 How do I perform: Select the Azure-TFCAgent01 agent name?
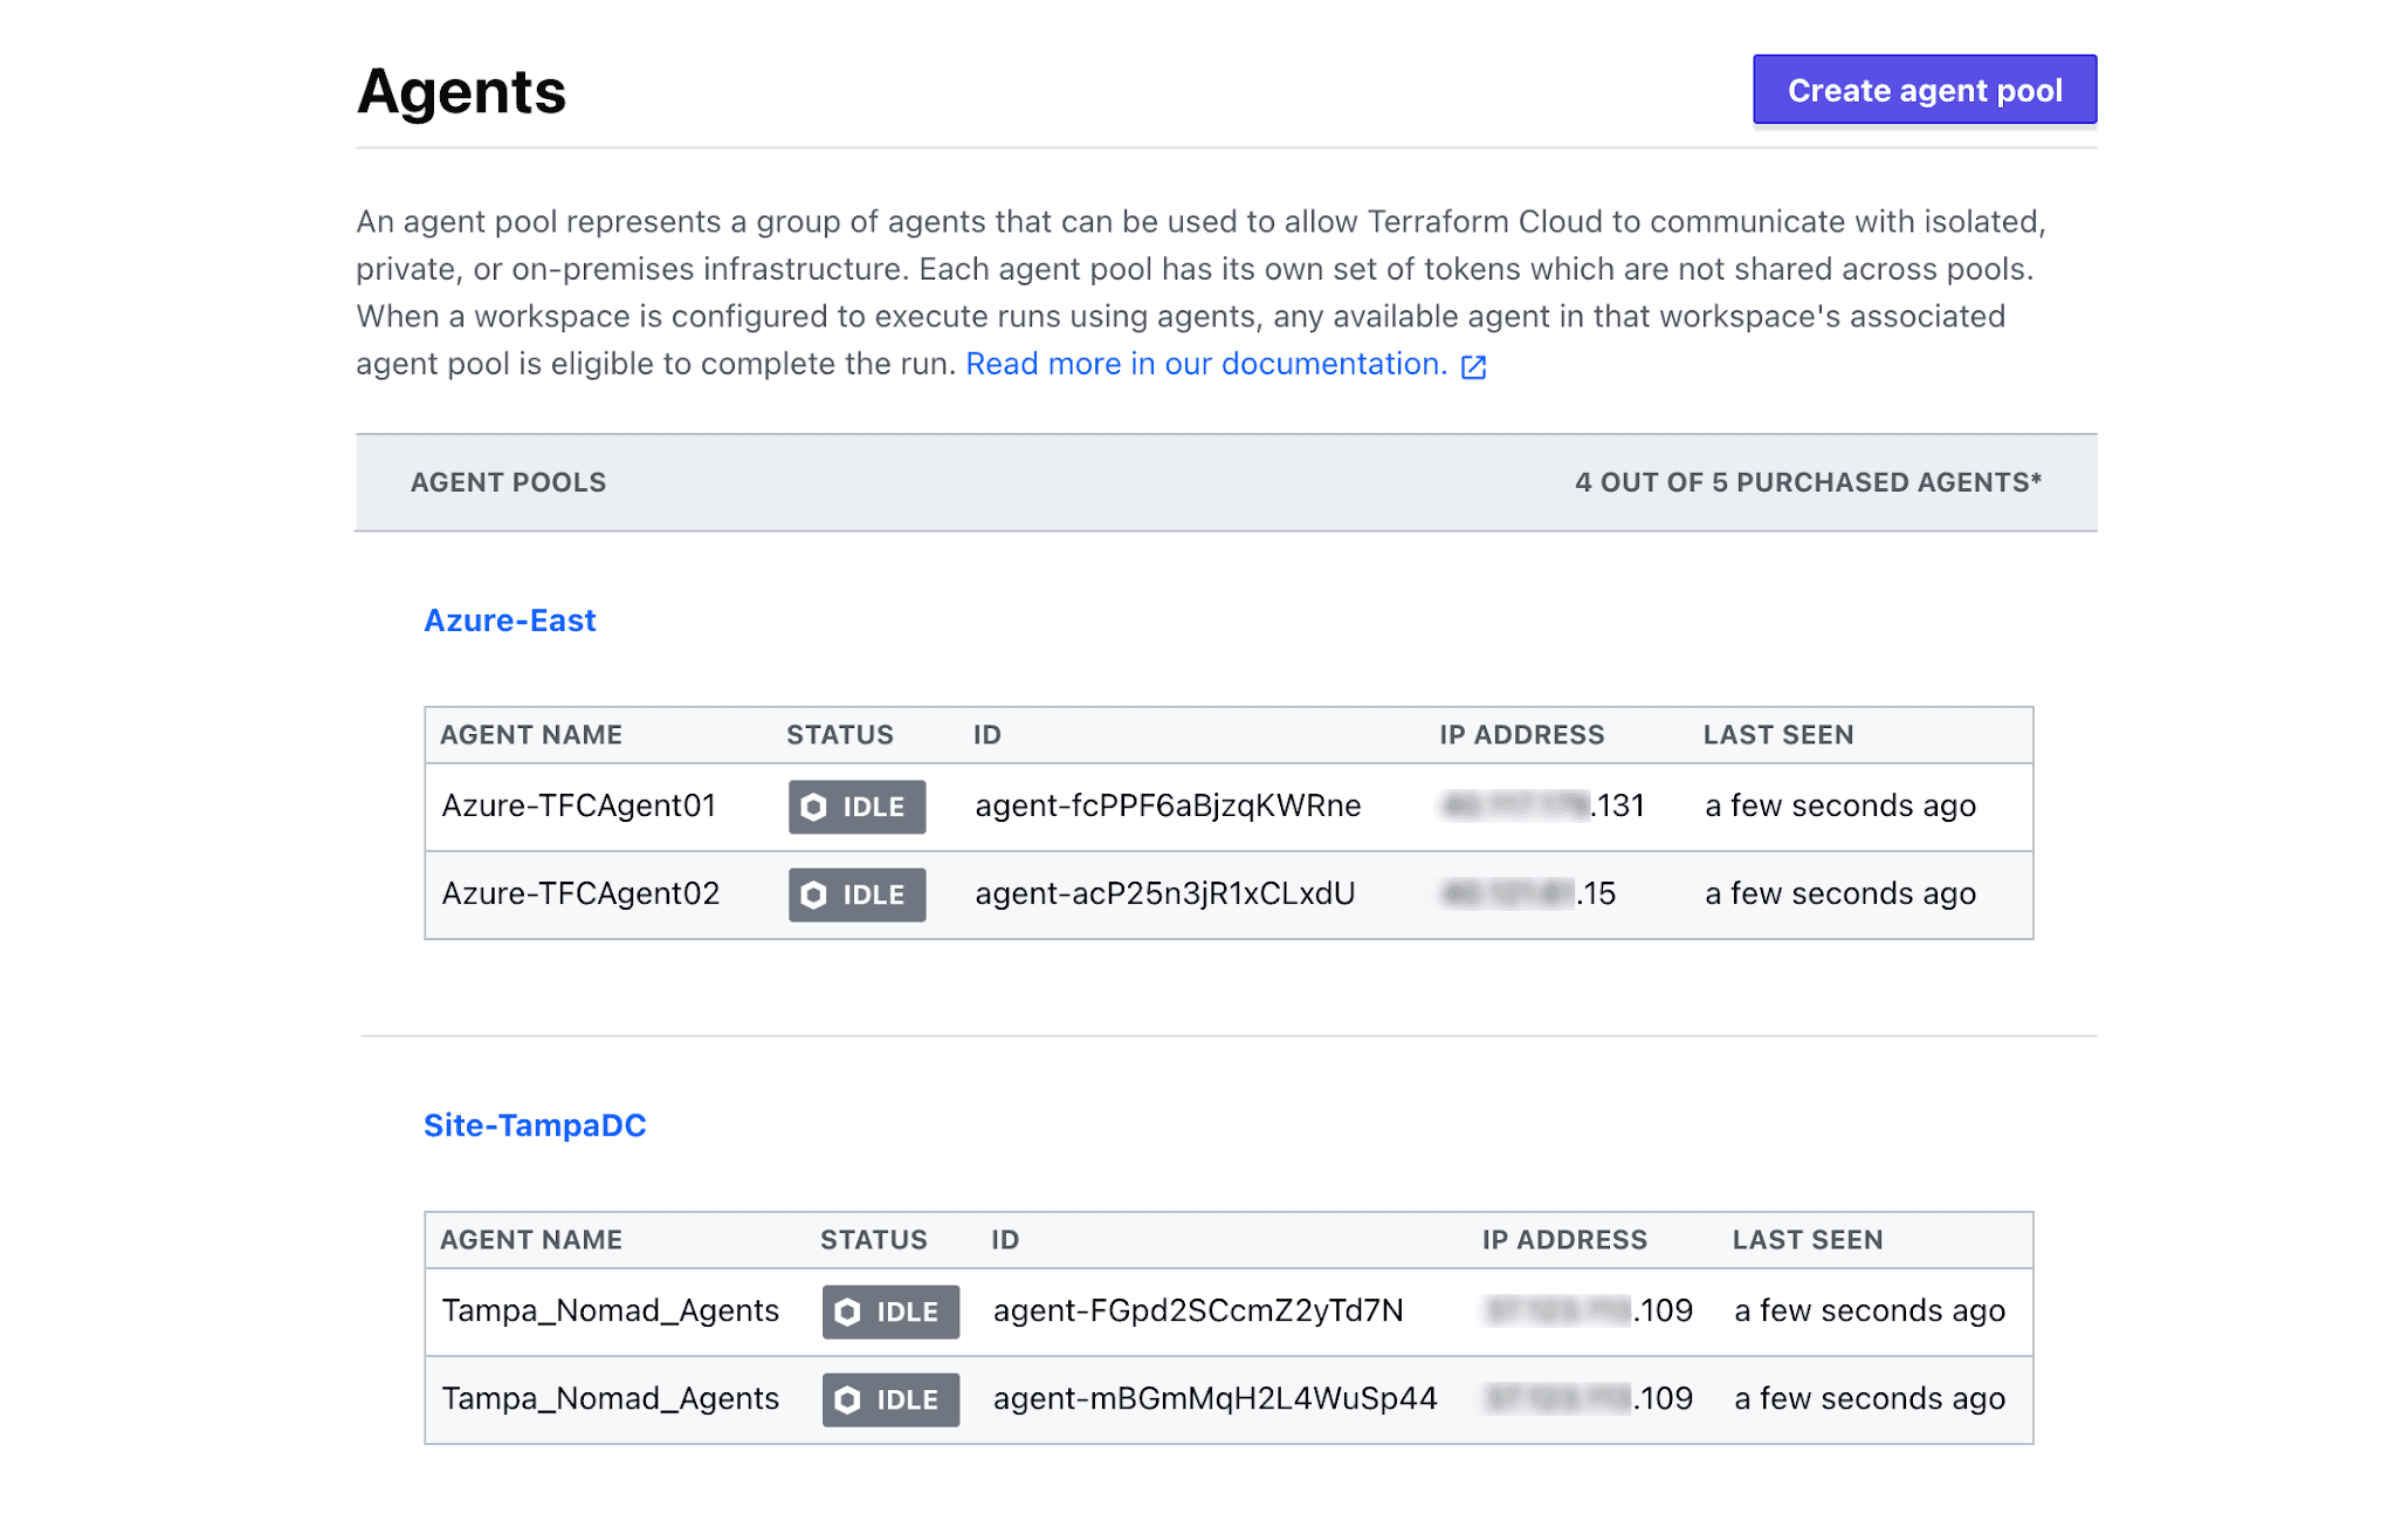point(579,806)
